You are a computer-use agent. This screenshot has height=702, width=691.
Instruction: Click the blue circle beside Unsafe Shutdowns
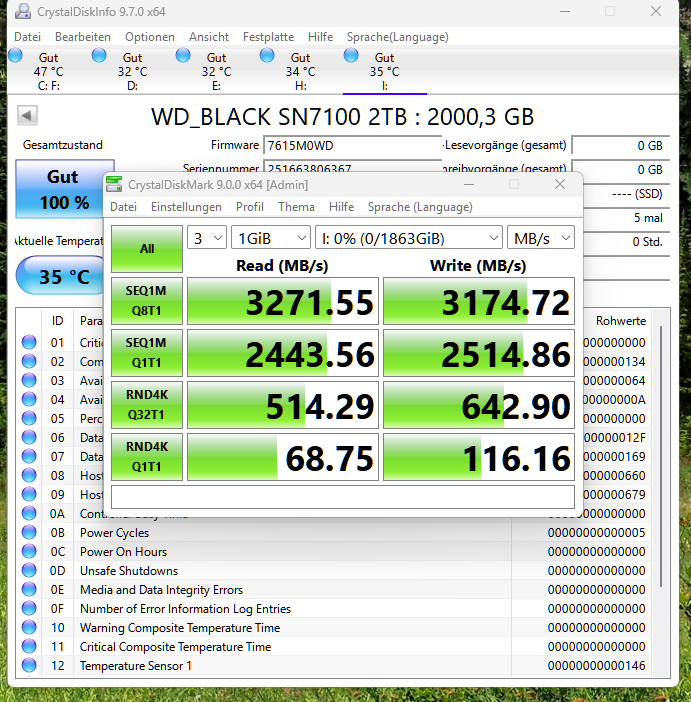[x=29, y=570]
